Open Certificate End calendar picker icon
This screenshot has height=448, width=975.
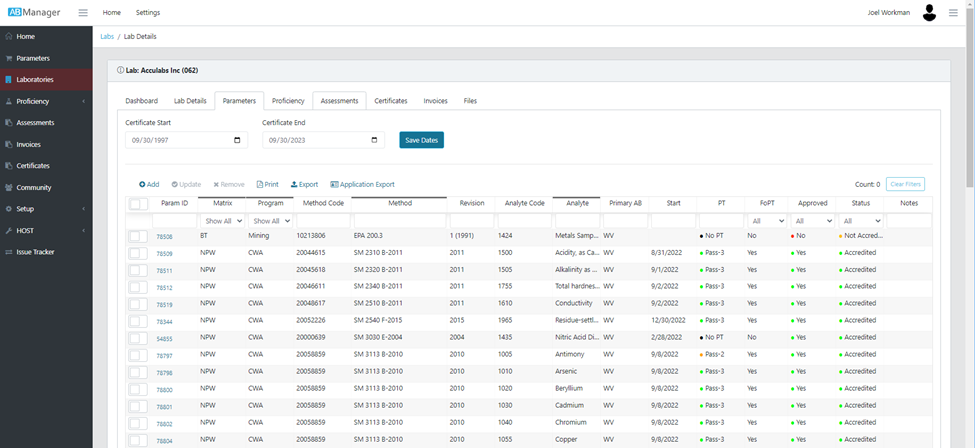point(374,141)
